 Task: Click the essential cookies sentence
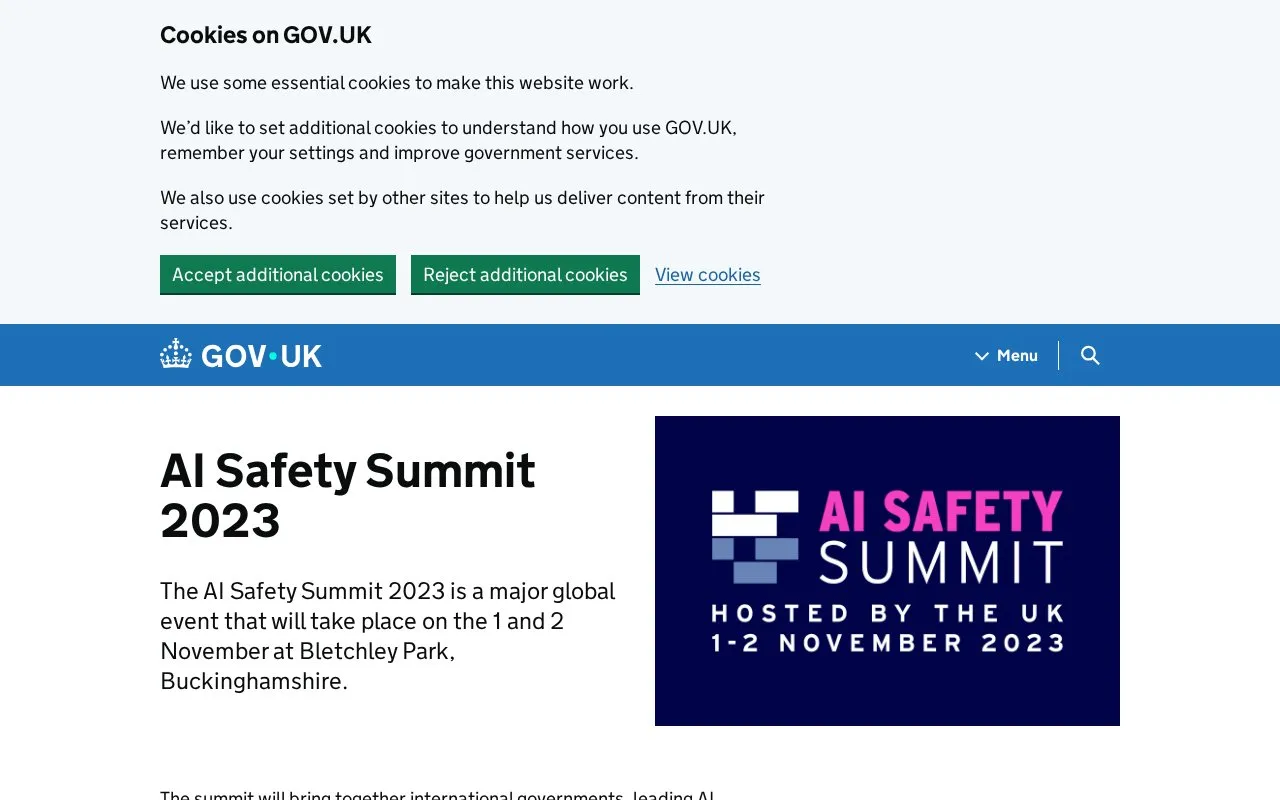397,83
